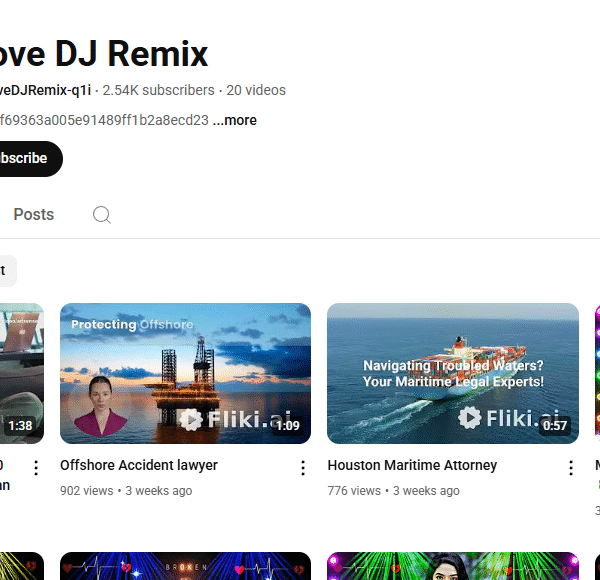Click the DJ Remix channel name heading

[104, 54]
